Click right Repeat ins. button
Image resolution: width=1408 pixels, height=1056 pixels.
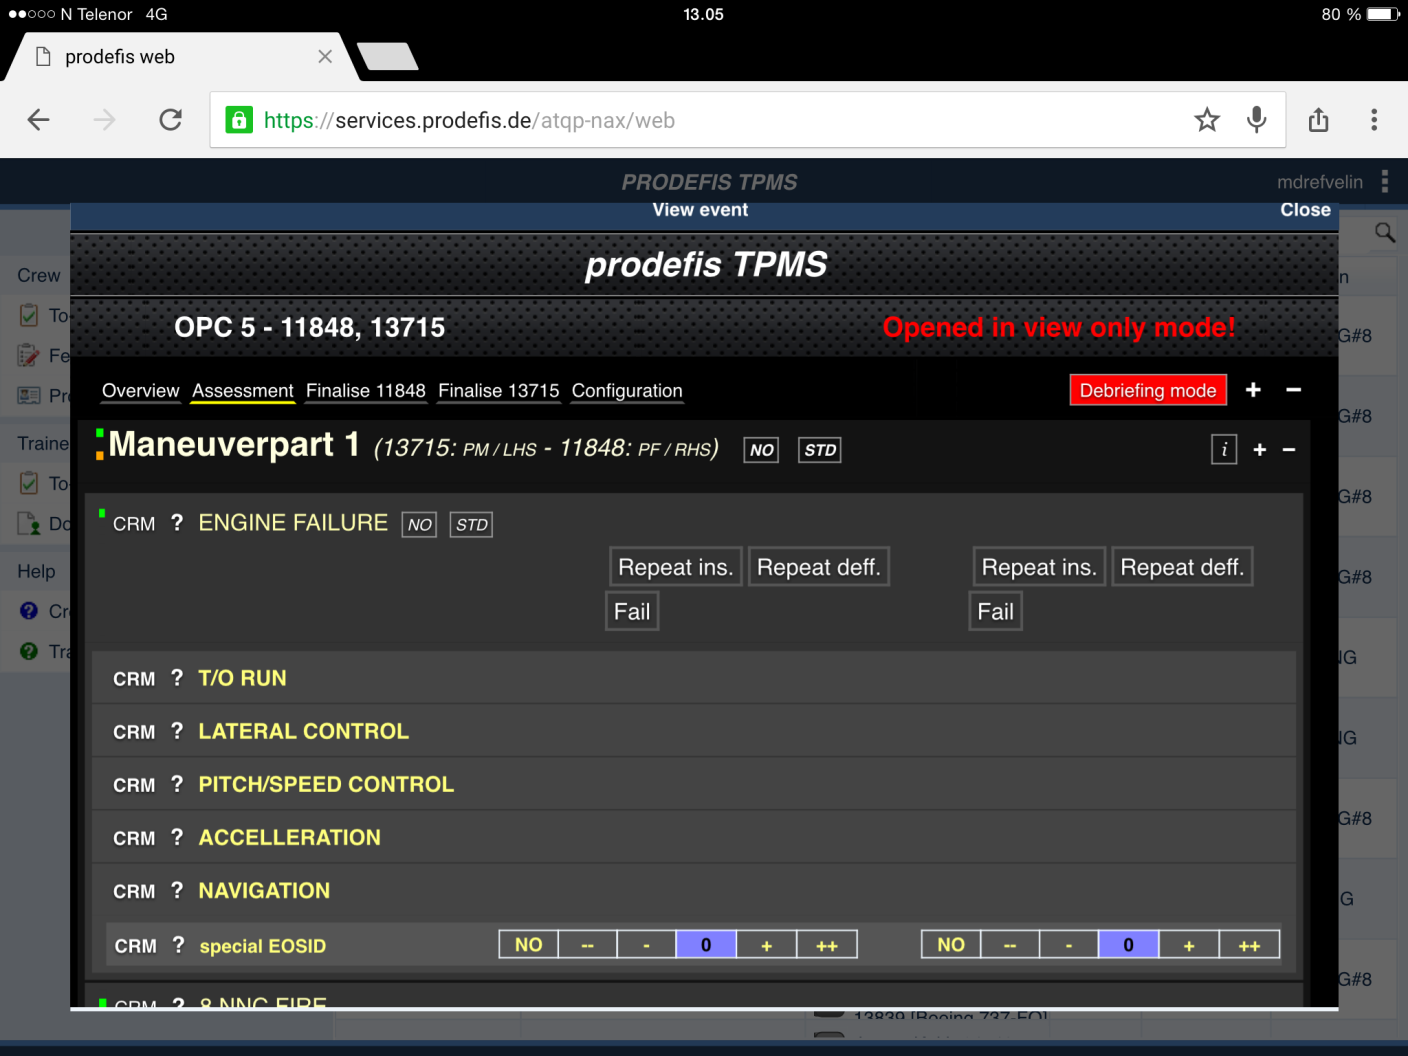pos(1039,567)
